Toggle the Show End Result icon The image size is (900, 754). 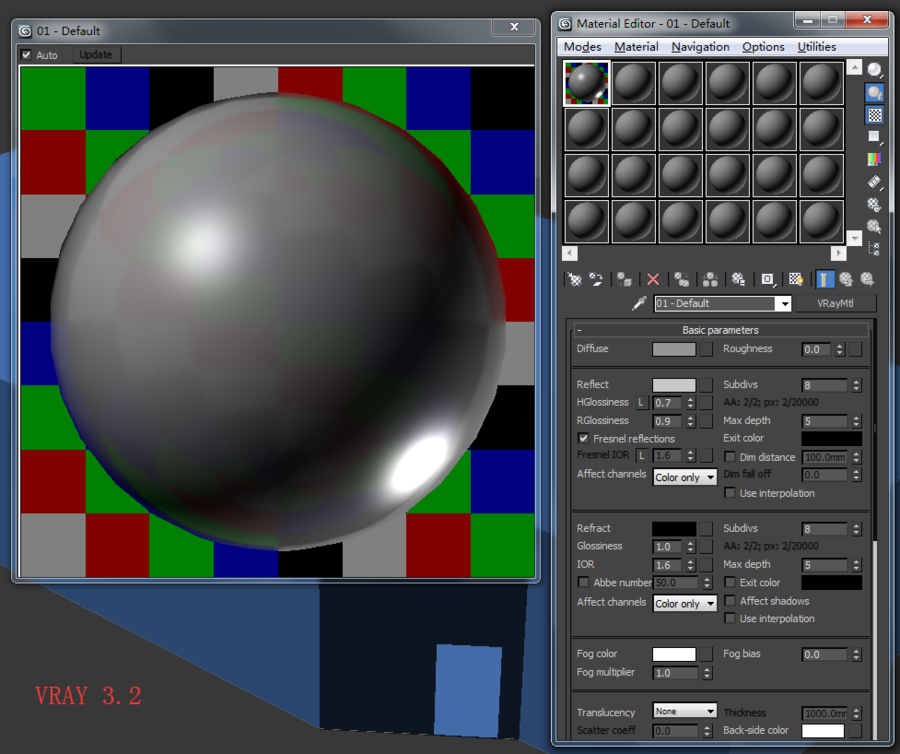(x=824, y=279)
